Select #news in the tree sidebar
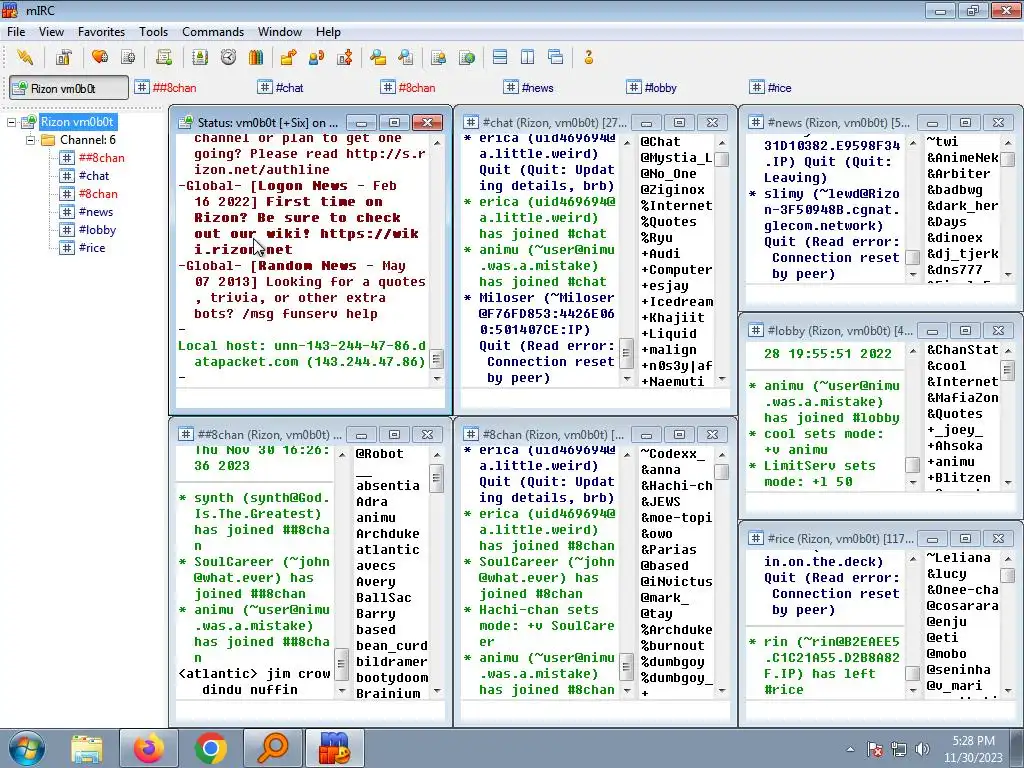1024x768 pixels. click(96, 212)
